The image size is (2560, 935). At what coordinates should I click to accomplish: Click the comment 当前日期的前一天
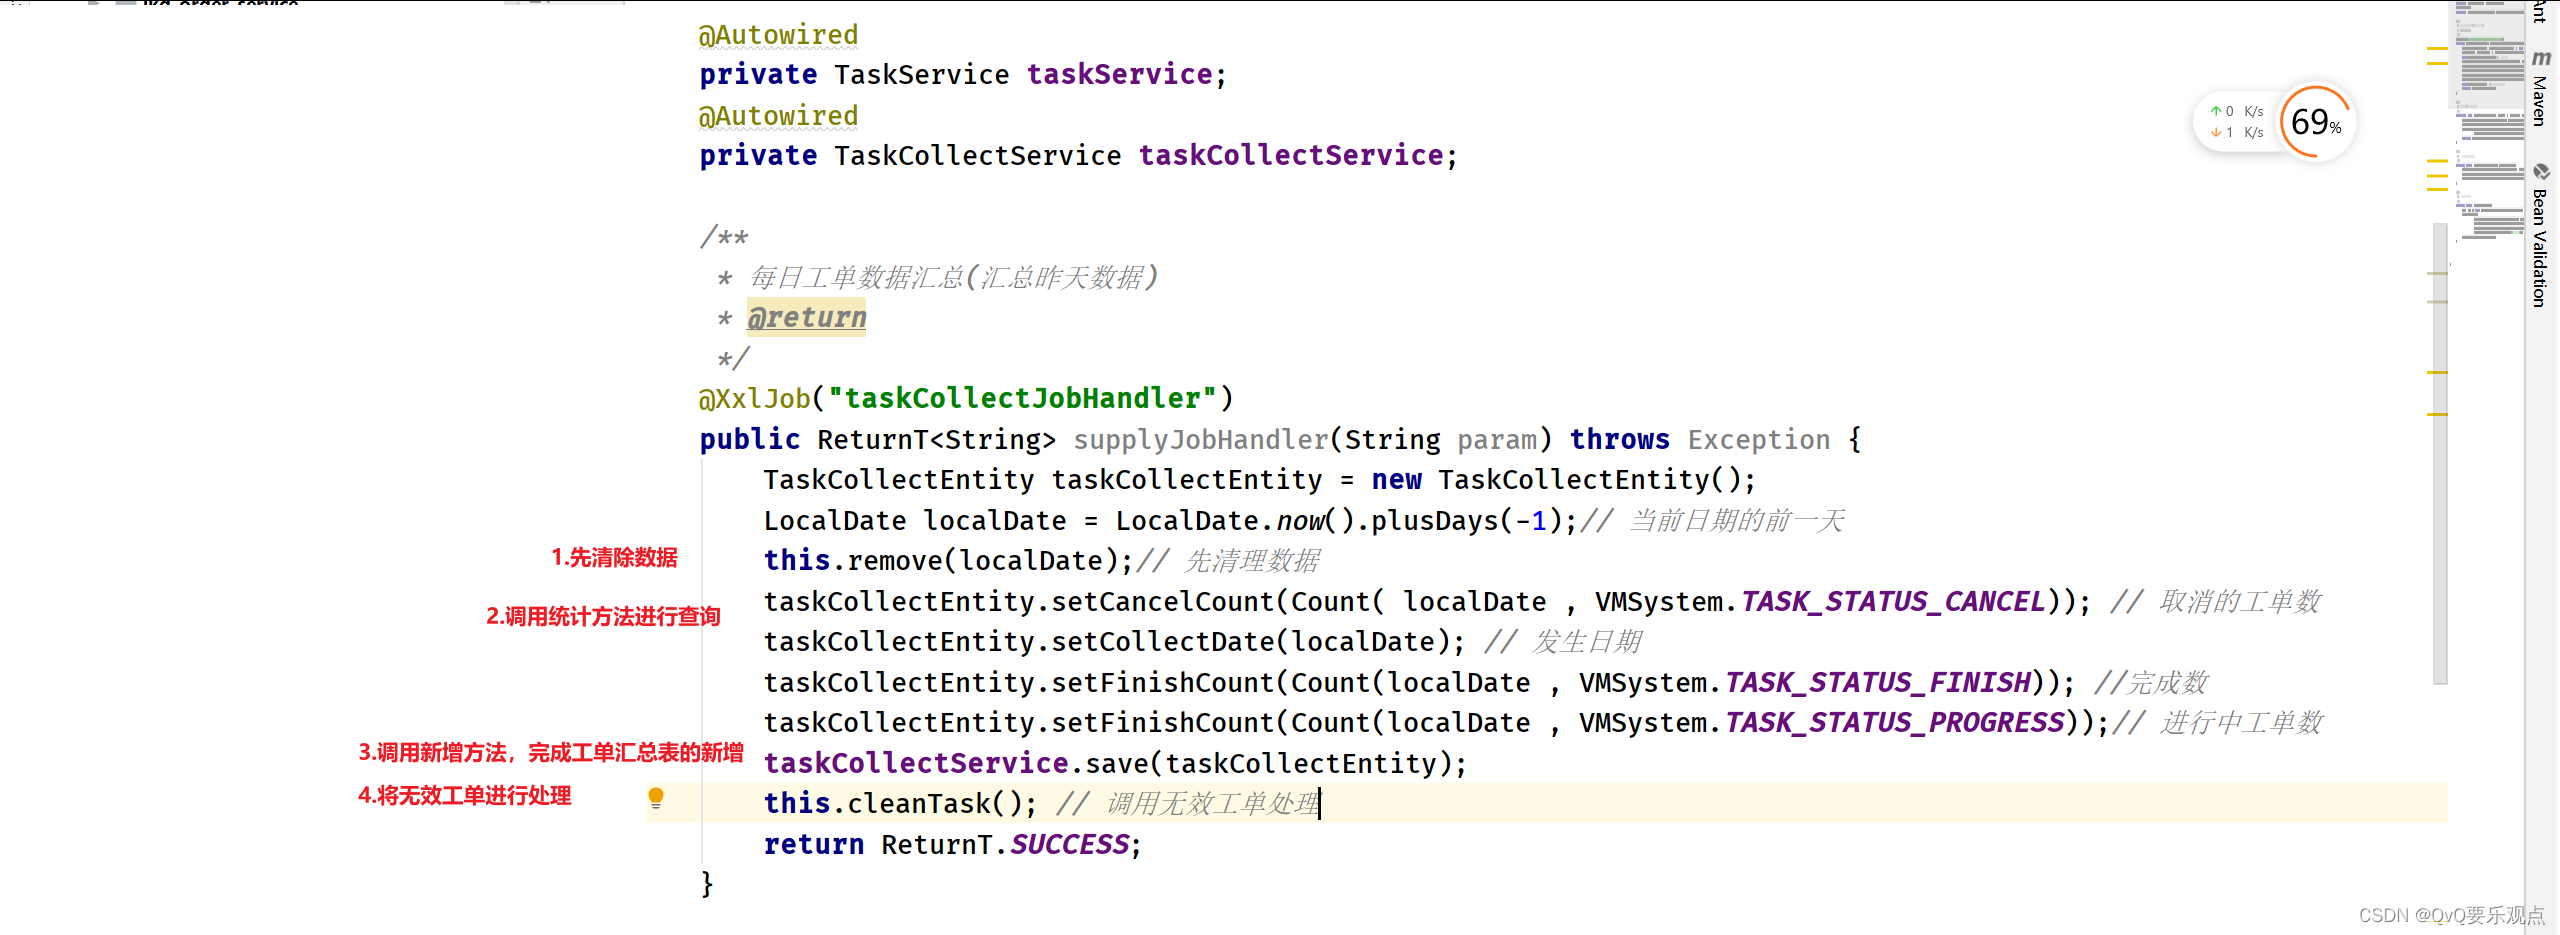(x=1737, y=521)
